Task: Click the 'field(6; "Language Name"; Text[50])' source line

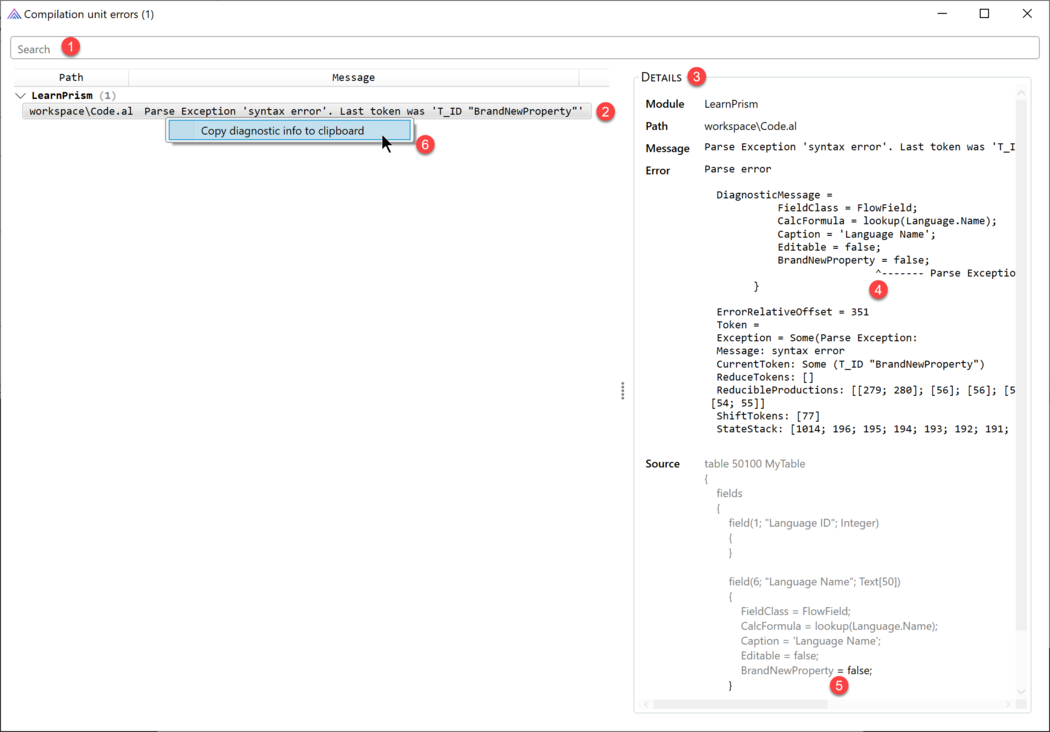Action: [x=815, y=581]
